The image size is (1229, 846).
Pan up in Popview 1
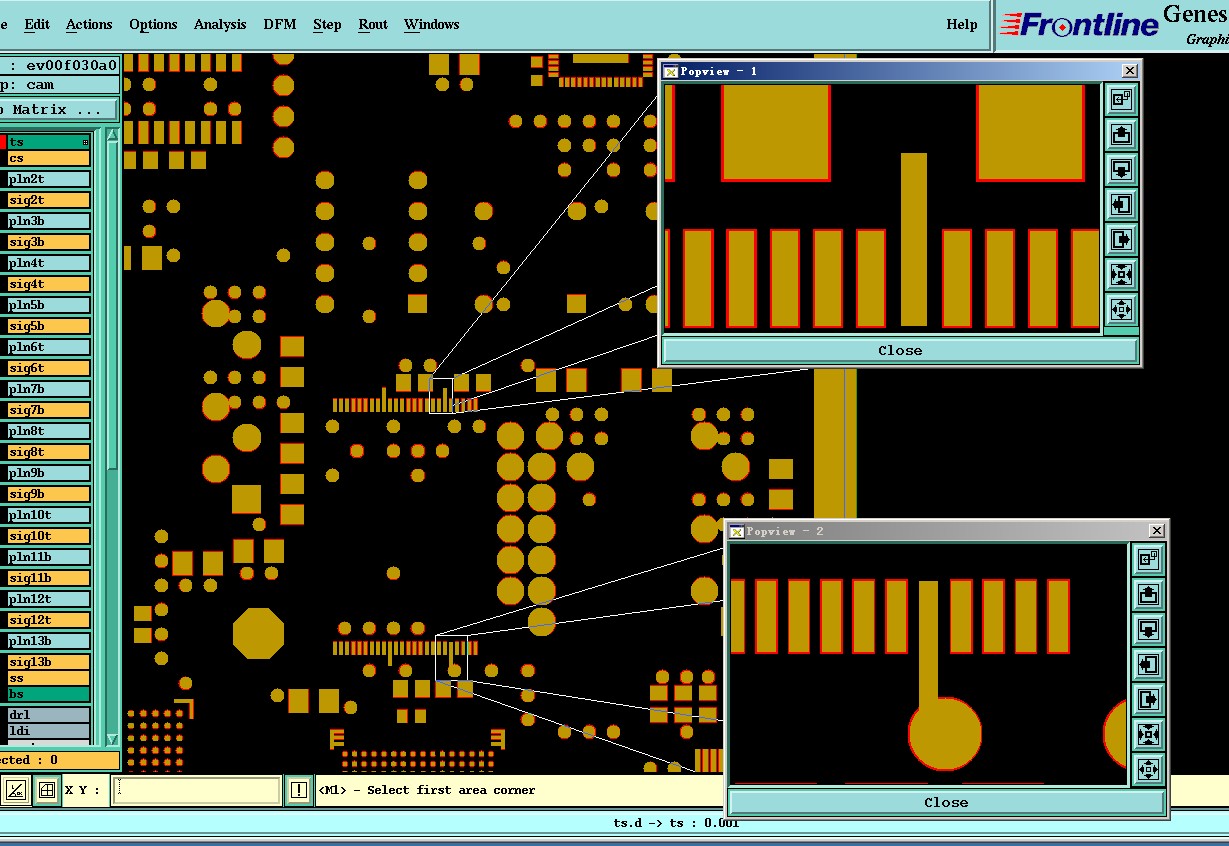[x=1121, y=133]
